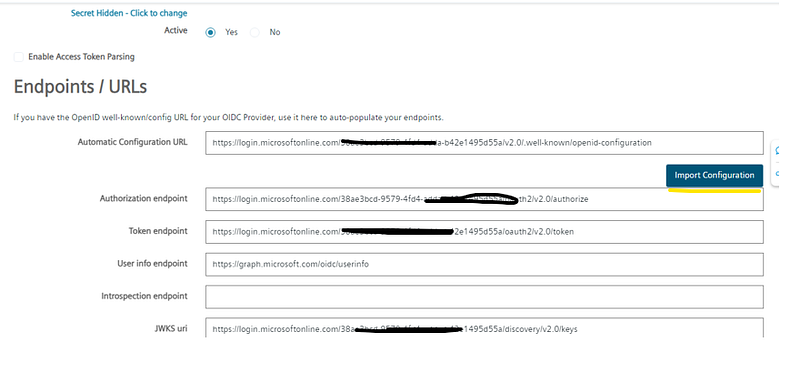
Task: Select the No radio button for Active
Action: (x=255, y=32)
